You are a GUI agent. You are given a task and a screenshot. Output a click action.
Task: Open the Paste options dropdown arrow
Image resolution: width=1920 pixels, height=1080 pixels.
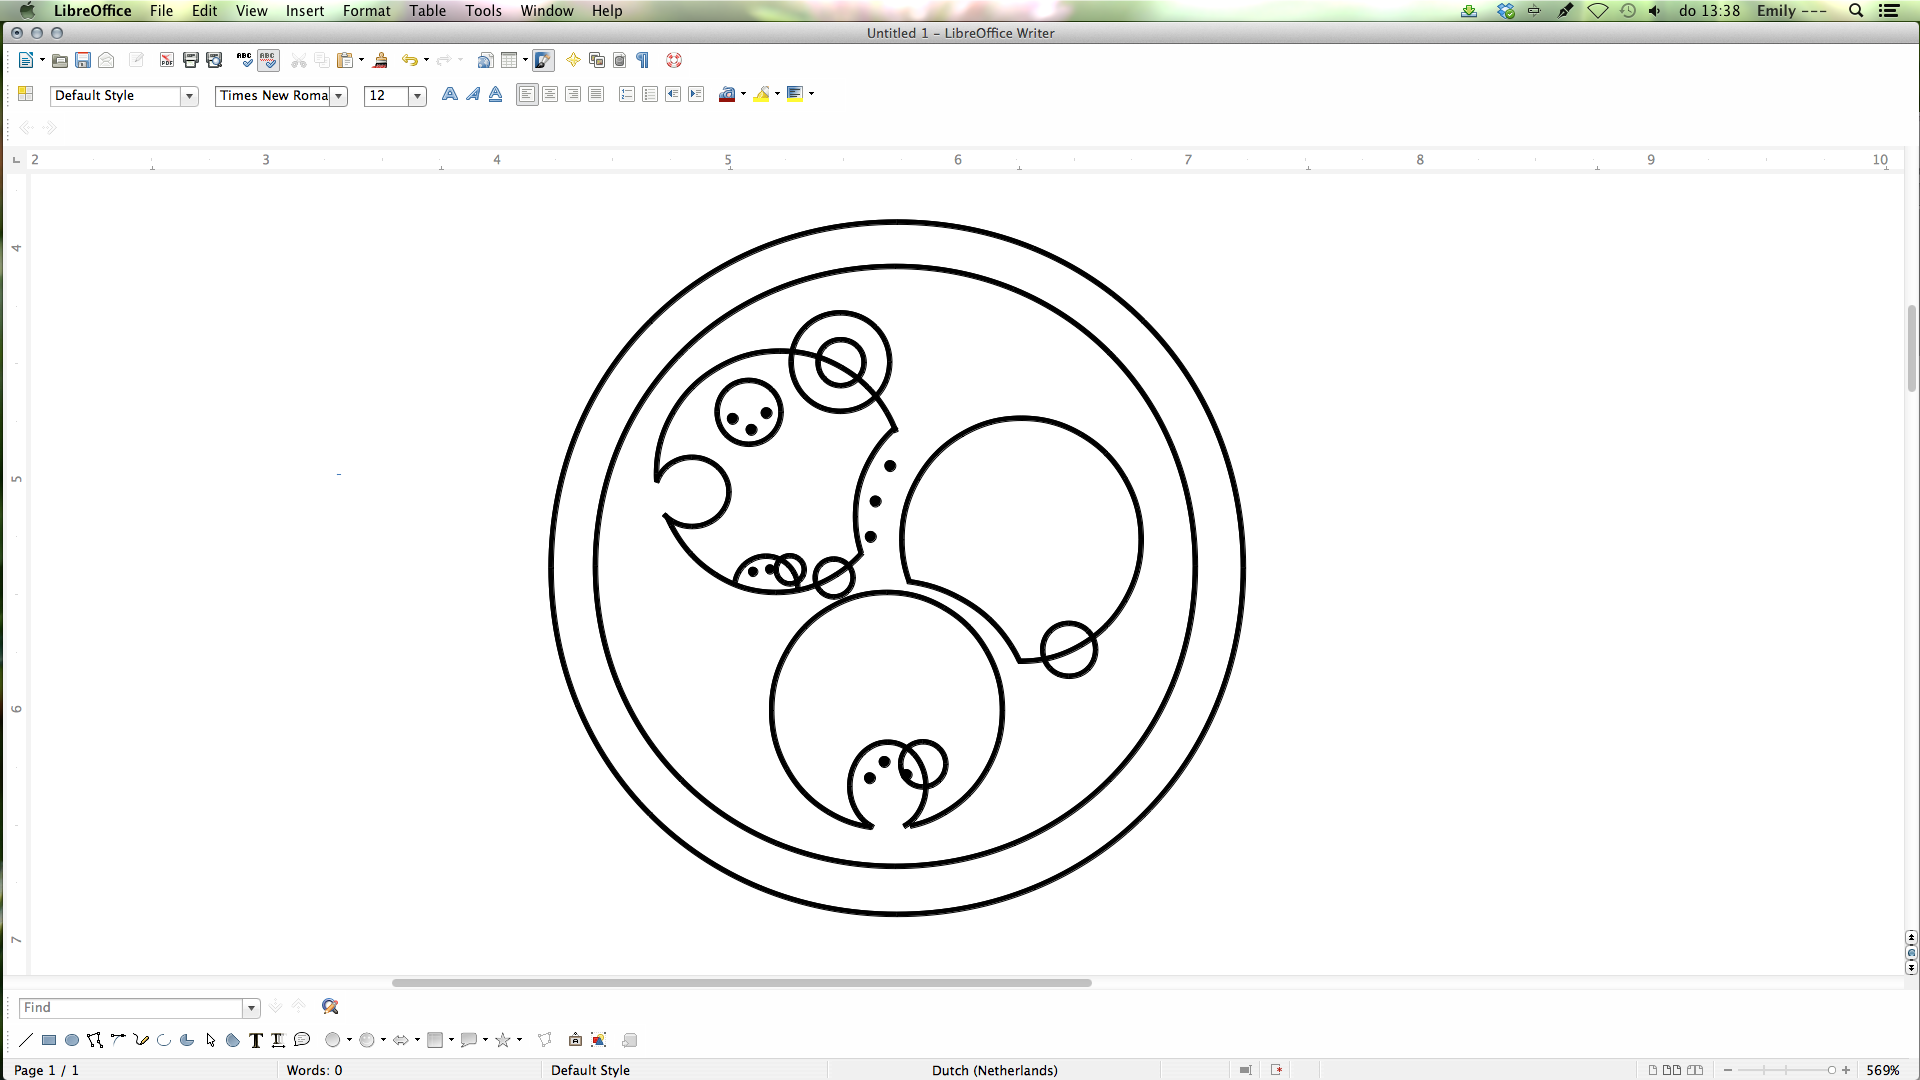tap(361, 61)
